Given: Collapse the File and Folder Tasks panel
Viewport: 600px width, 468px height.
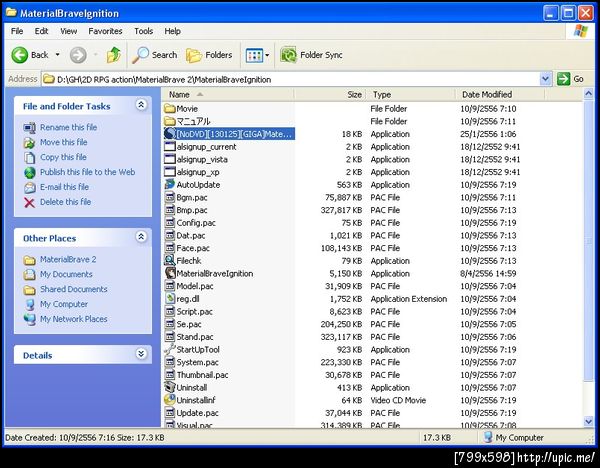Looking at the screenshot, I should point(141,105).
